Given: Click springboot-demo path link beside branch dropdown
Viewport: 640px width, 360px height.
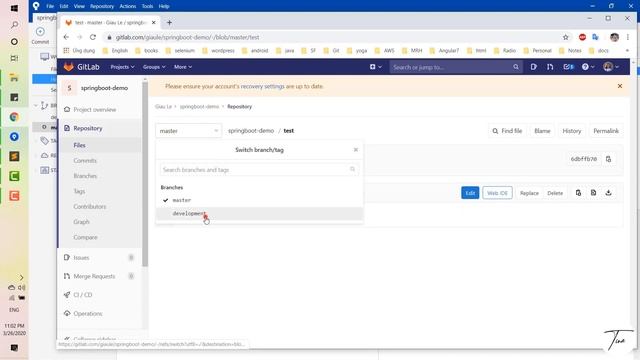Looking at the screenshot, I should (x=251, y=131).
